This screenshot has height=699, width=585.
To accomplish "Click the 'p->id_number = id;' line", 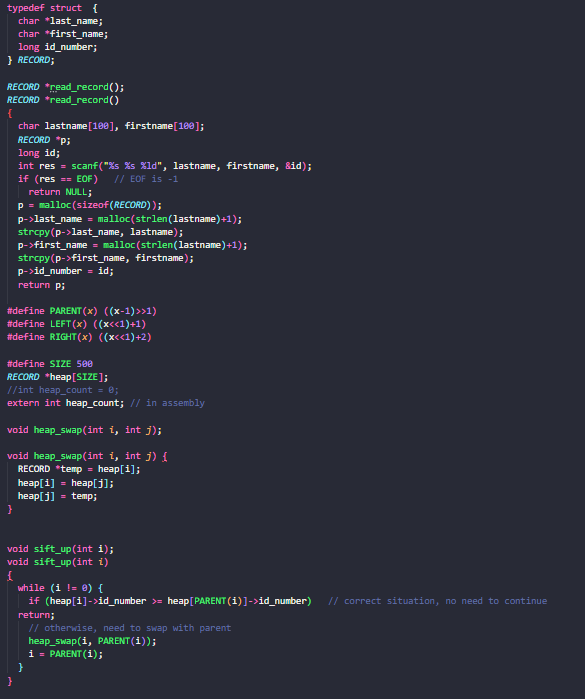I will [66, 271].
